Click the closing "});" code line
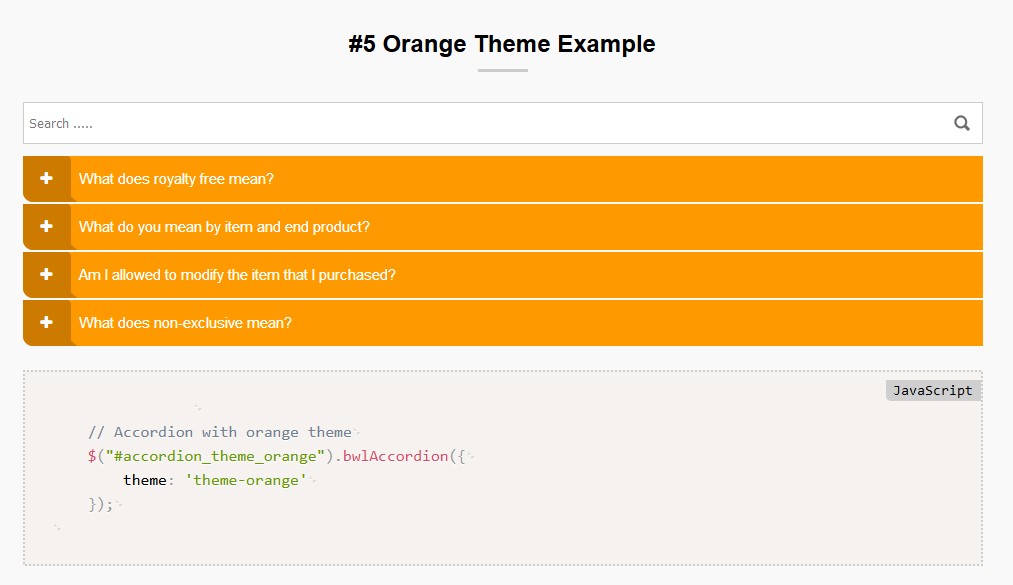Screen dimensions: 1013x585 tap(101, 504)
